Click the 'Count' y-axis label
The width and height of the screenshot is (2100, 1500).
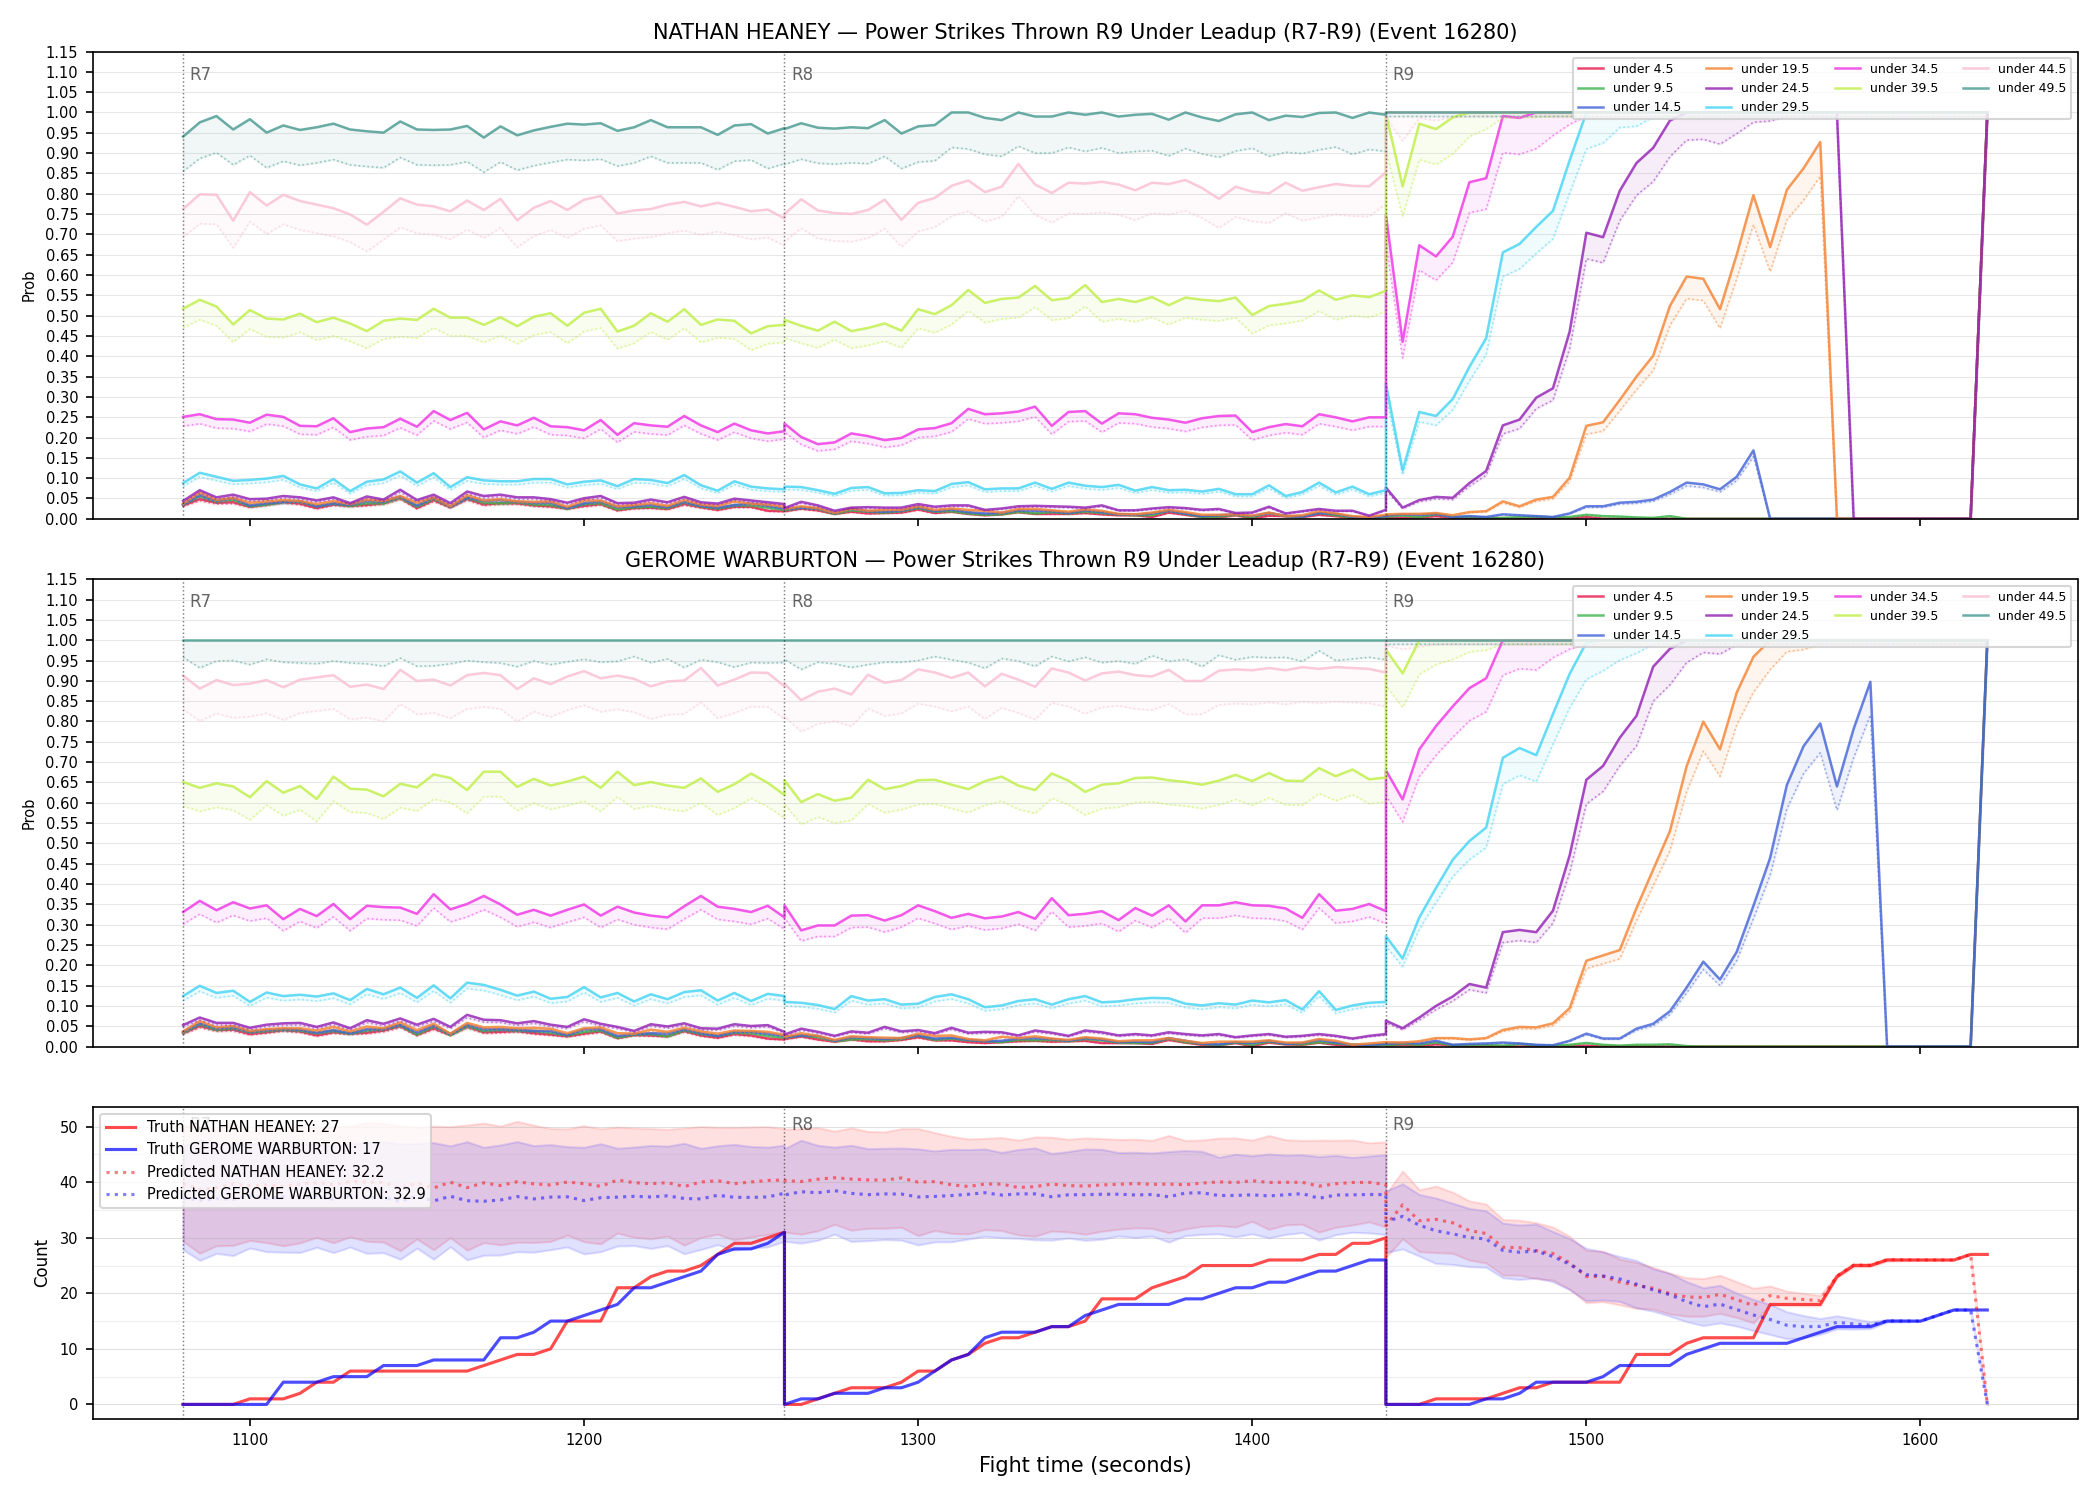[41, 1263]
